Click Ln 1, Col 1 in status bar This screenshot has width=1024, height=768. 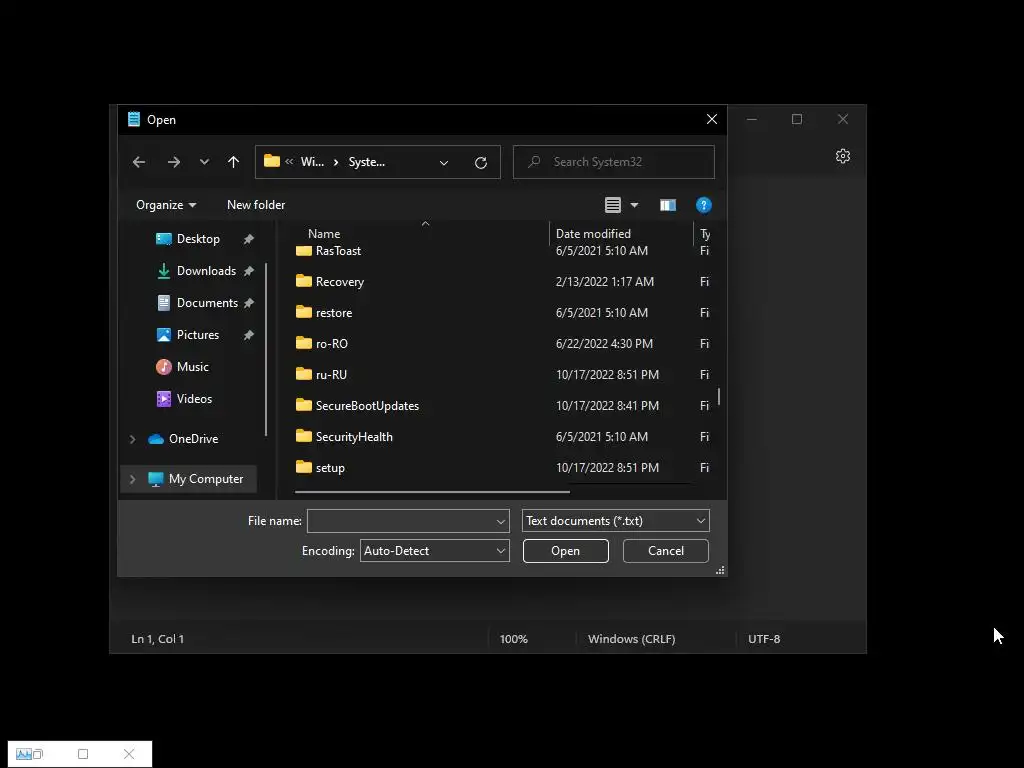point(157,639)
